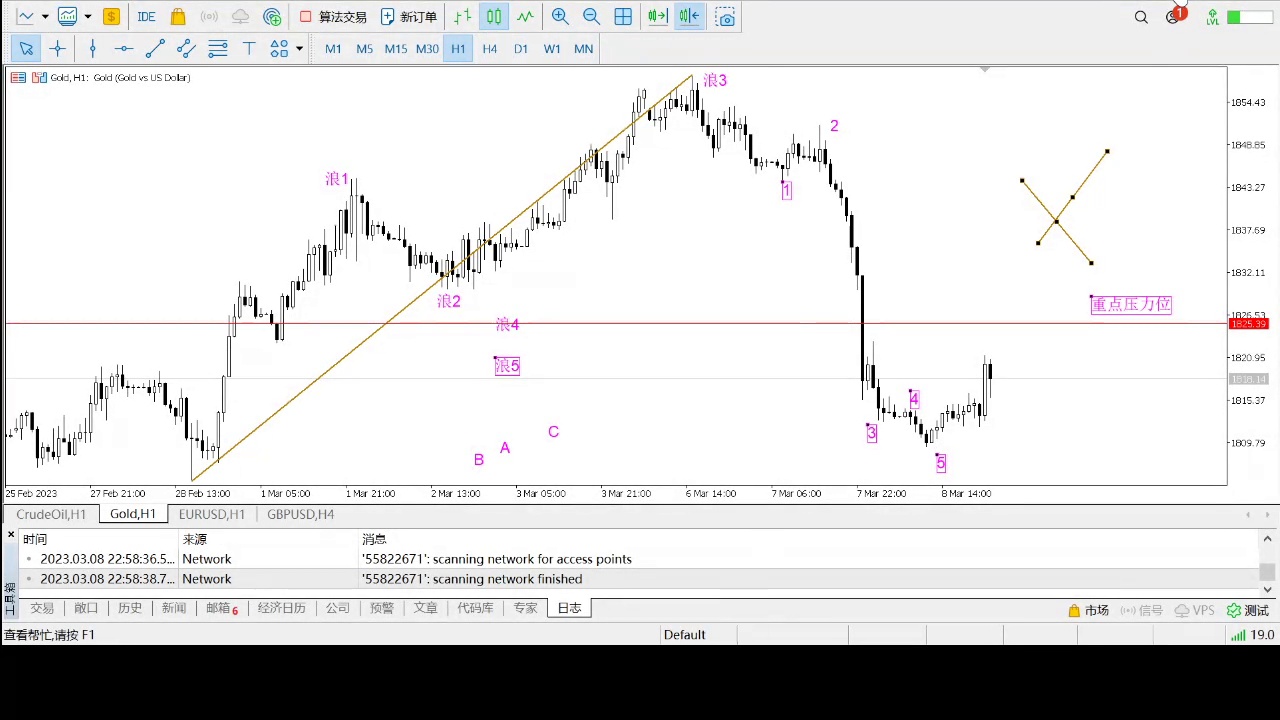This screenshot has height=720, width=1280.
Task: Expand the chart type dropdown arrow
Action: (x=45, y=16)
